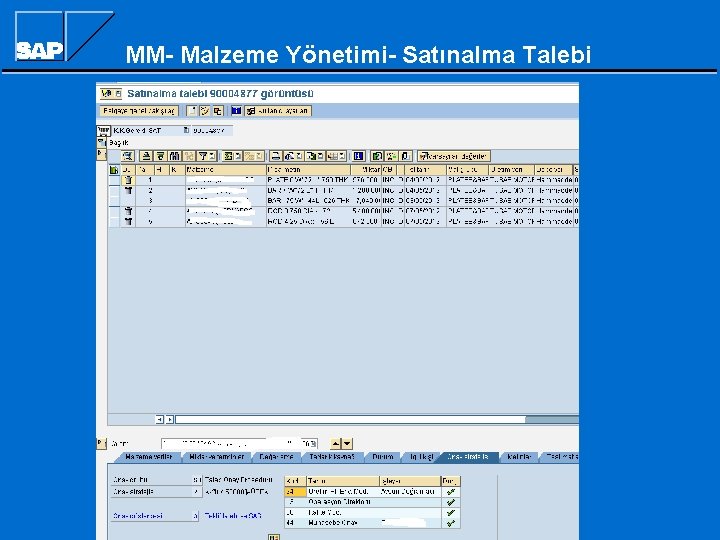This screenshot has height=540, width=720.
Task: Go to next item with down arrow
Action: [x=347, y=444]
